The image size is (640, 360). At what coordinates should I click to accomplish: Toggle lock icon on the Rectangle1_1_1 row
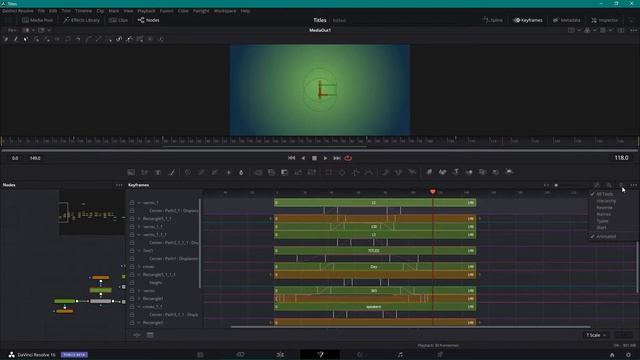[x=132, y=219]
